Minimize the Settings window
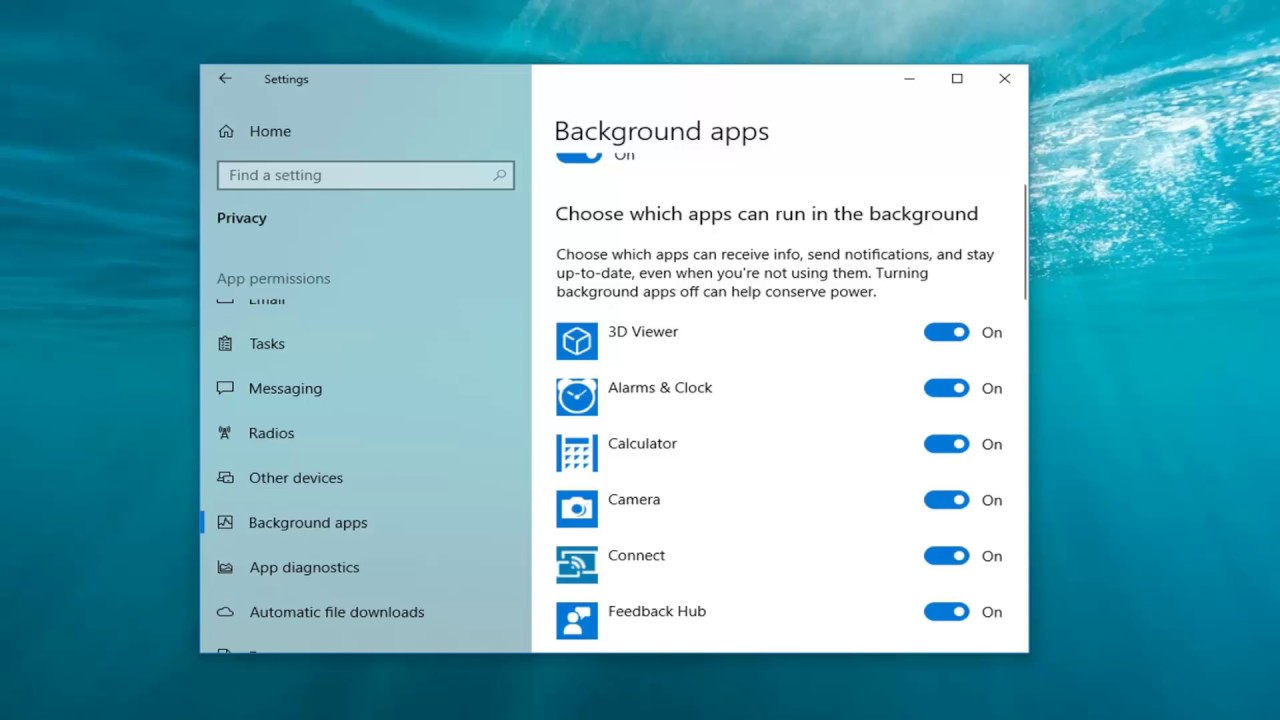 (x=909, y=79)
